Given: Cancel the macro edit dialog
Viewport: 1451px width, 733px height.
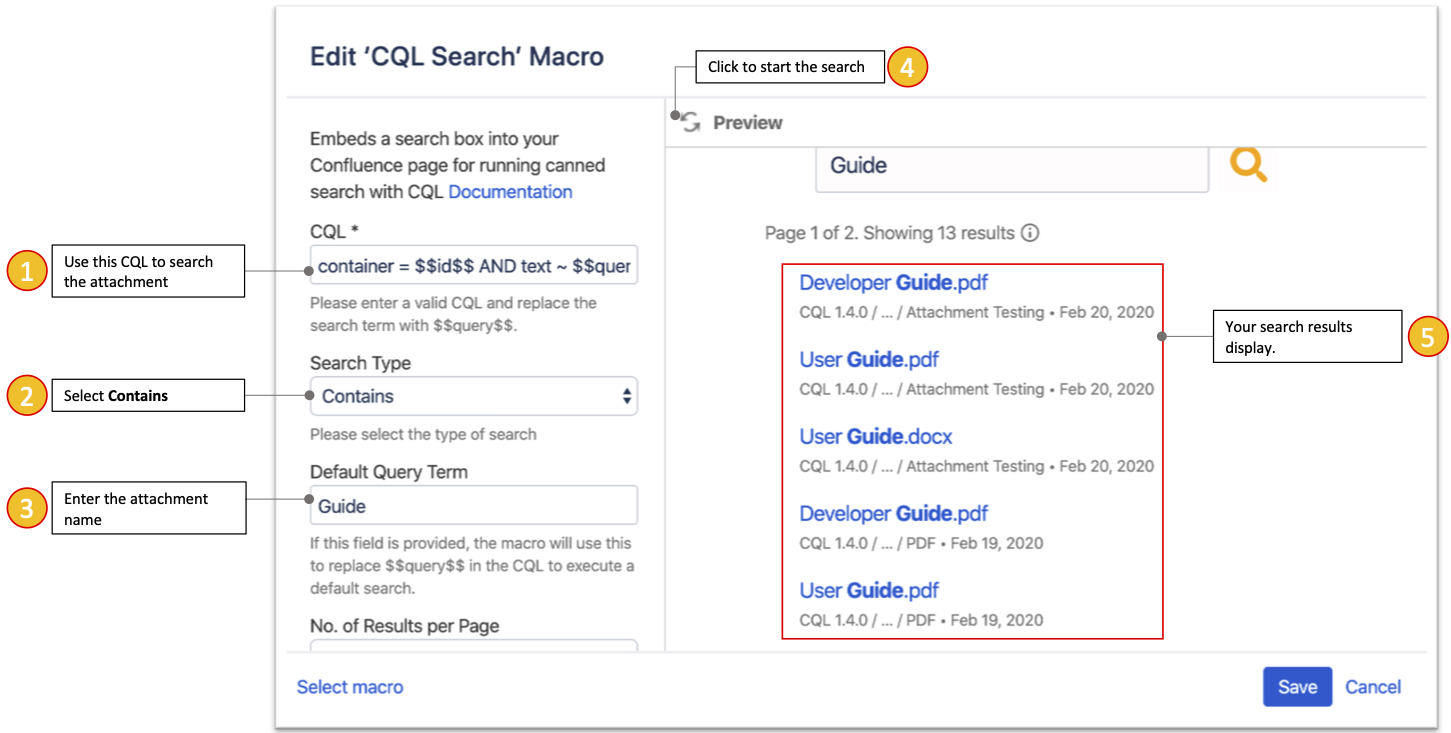Looking at the screenshot, I should 1372,687.
